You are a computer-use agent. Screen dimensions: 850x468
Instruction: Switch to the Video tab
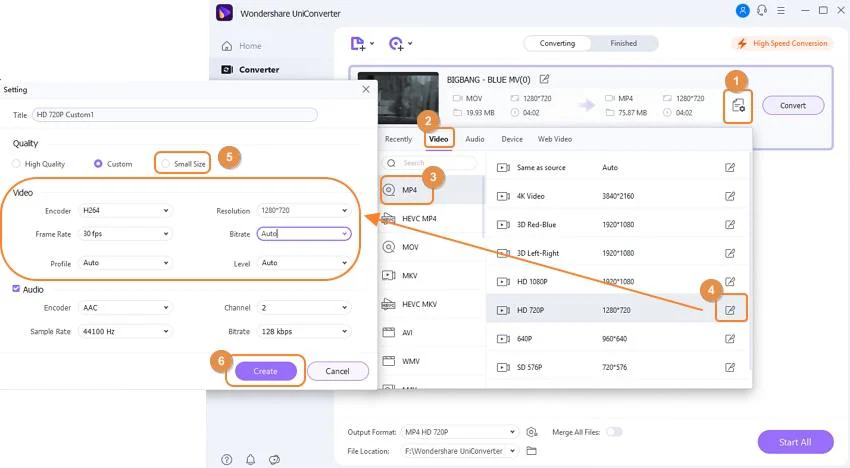click(x=439, y=139)
